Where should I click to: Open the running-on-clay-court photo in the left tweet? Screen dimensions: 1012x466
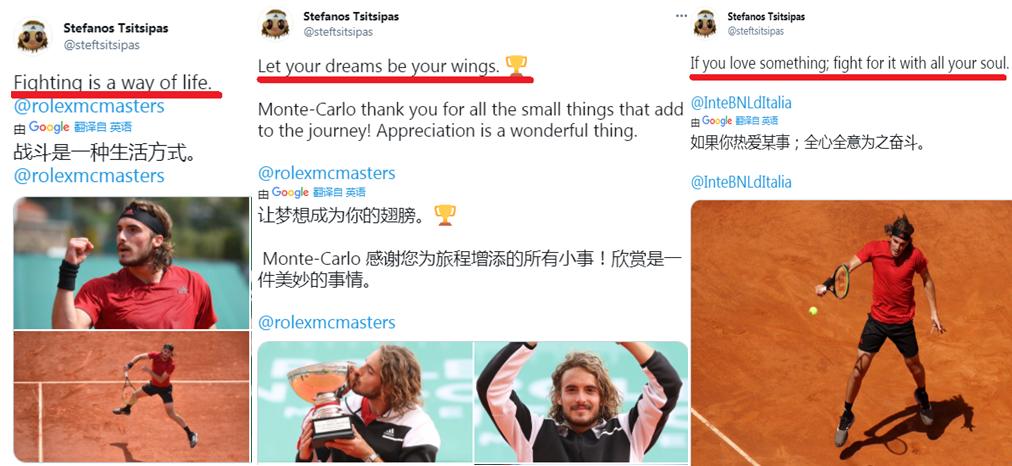(132, 396)
